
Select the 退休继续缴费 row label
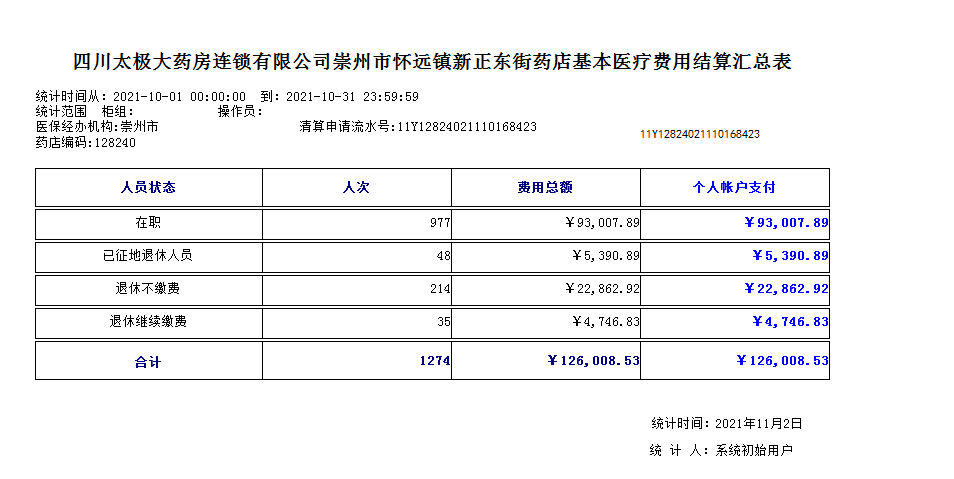(x=148, y=321)
